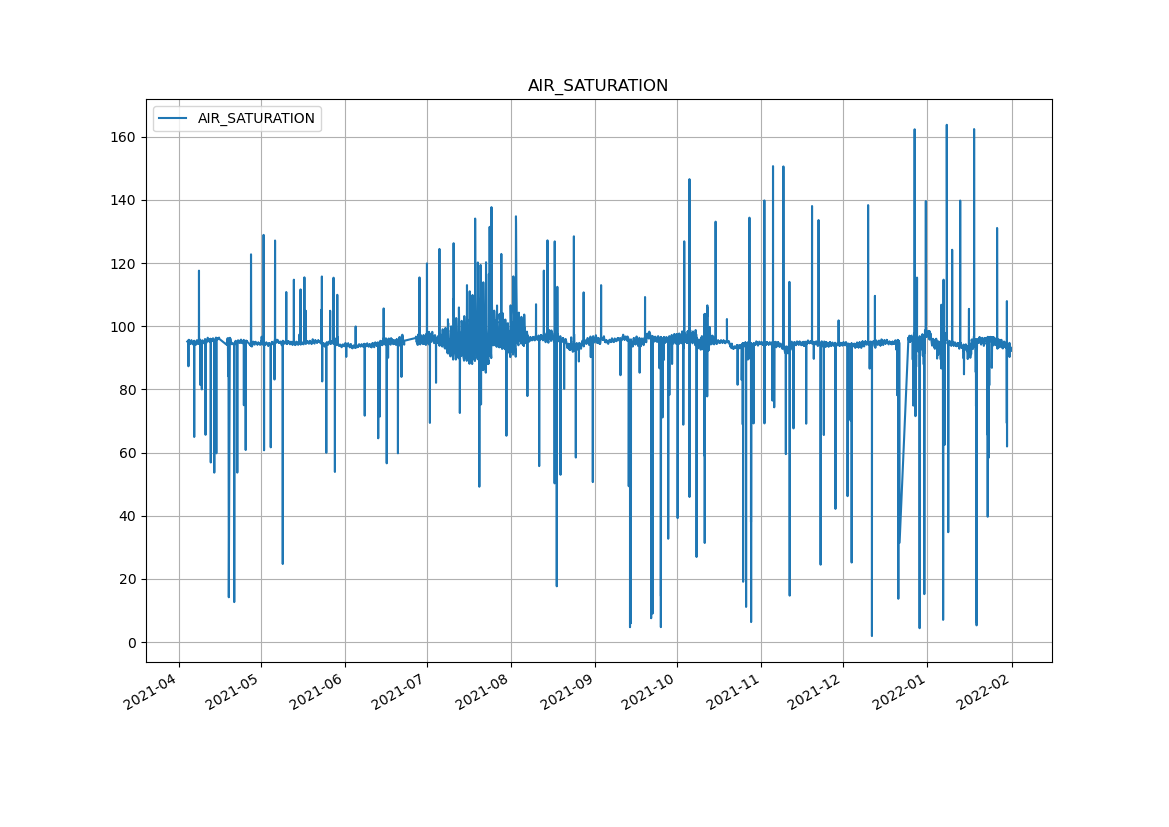Screen dimensions: 1169x827
Task: Click the AIR_SATURATION chart title
Action: (597, 86)
